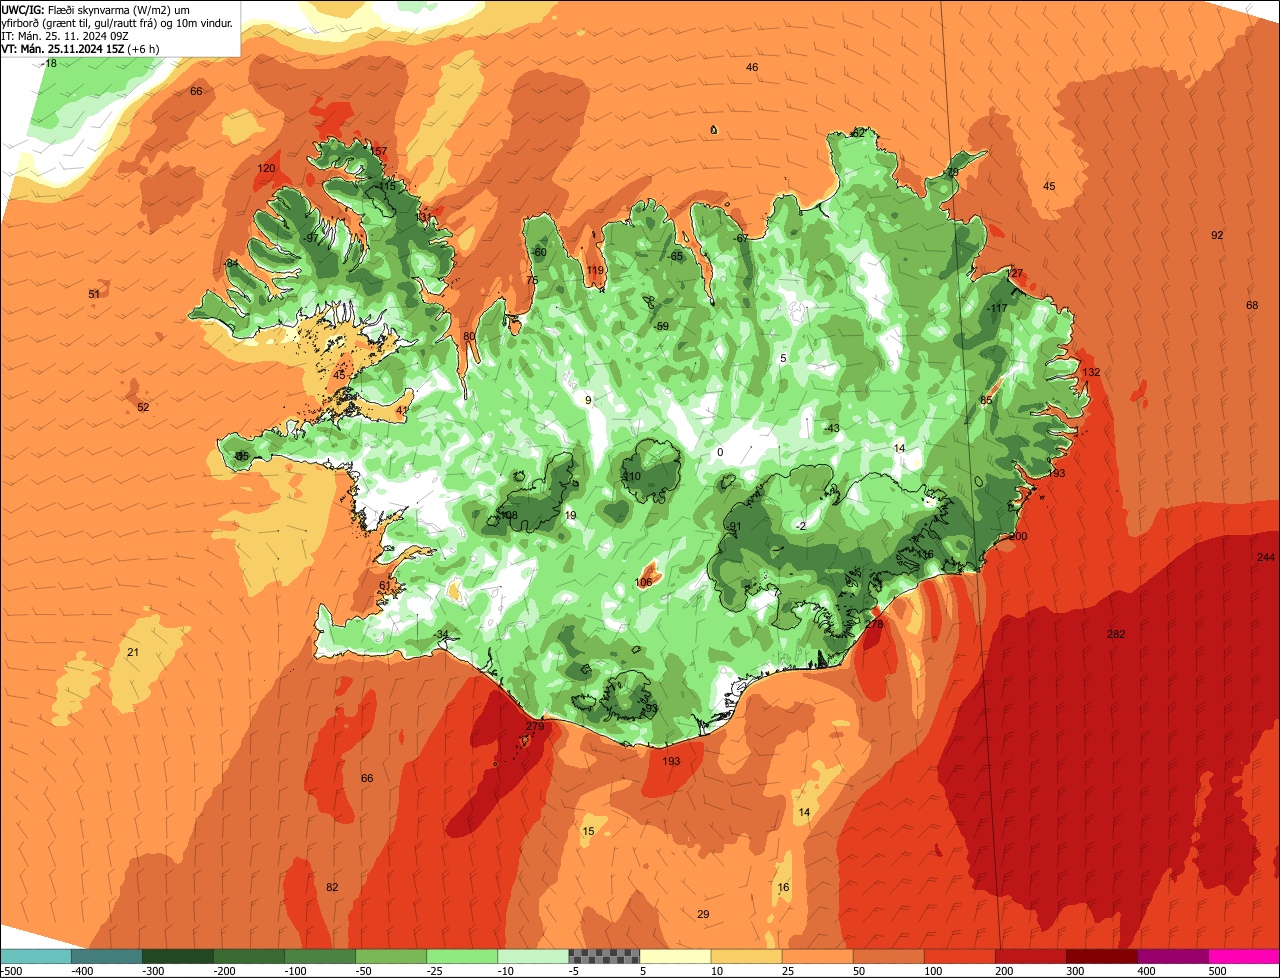This screenshot has height=978, width=1280.
Task: Click the value 61 on the southwest peninsula
Action: coord(385,587)
